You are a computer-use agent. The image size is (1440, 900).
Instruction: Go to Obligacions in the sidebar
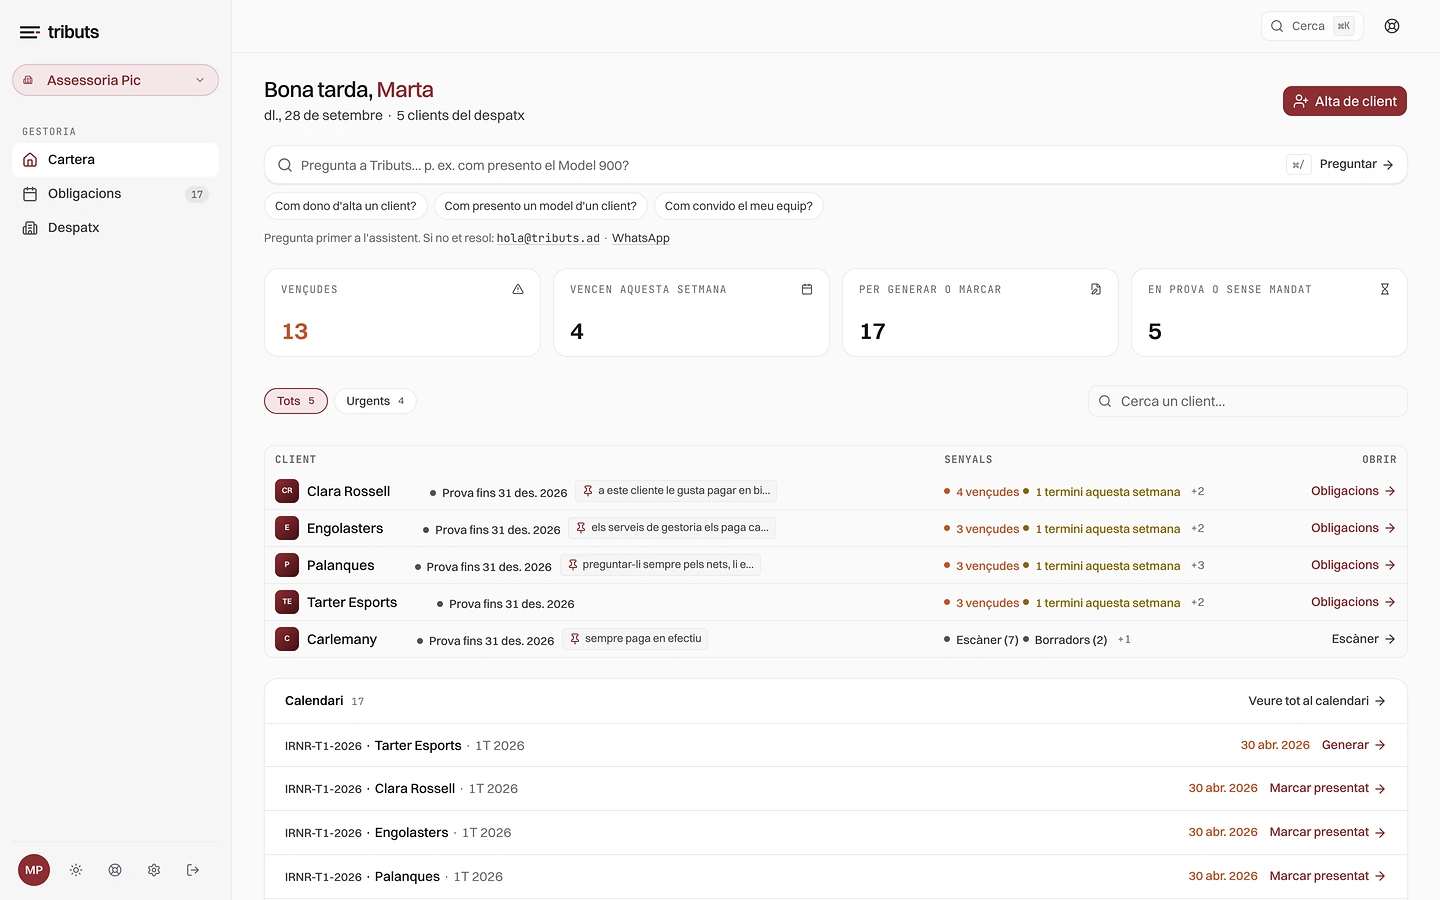(115, 193)
